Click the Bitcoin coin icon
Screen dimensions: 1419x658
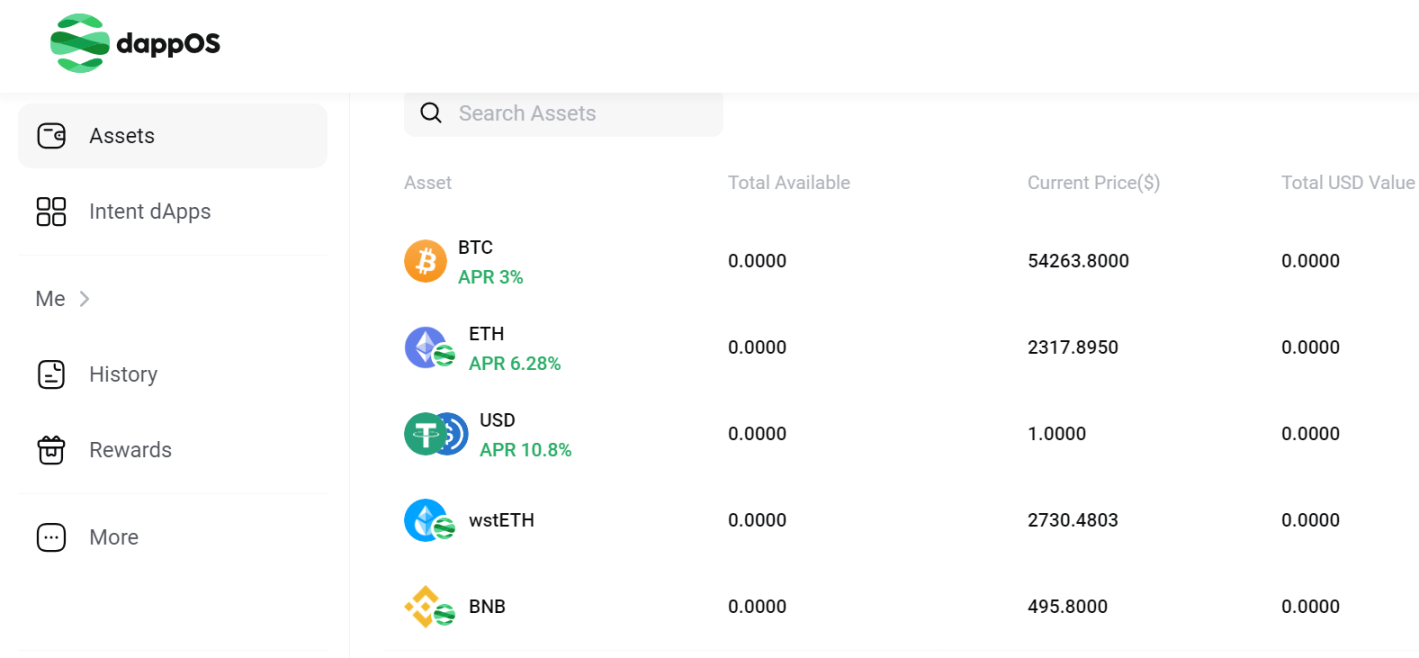point(425,260)
